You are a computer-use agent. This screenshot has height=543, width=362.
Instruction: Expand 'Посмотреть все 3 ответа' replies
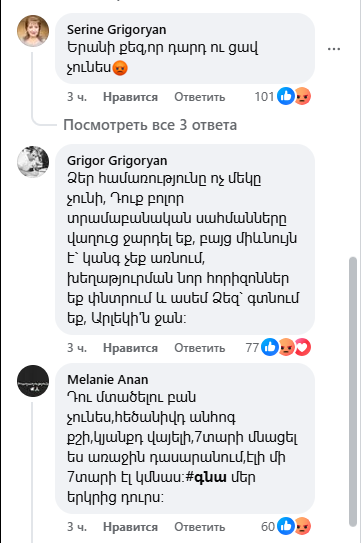coord(150,125)
